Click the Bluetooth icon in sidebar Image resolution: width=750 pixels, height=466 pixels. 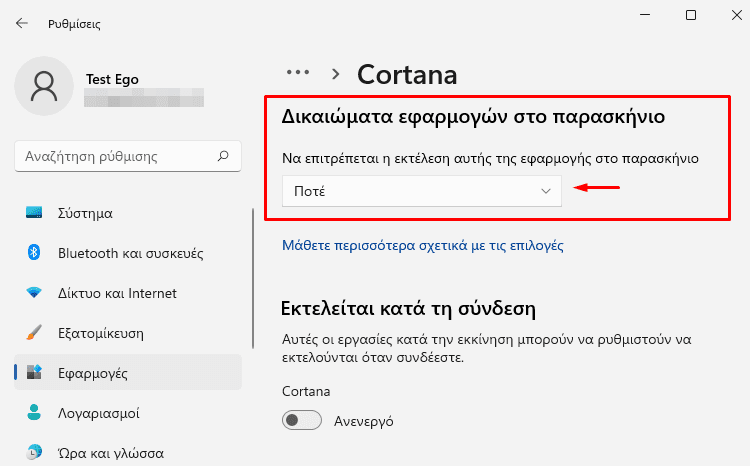pos(34,252)
